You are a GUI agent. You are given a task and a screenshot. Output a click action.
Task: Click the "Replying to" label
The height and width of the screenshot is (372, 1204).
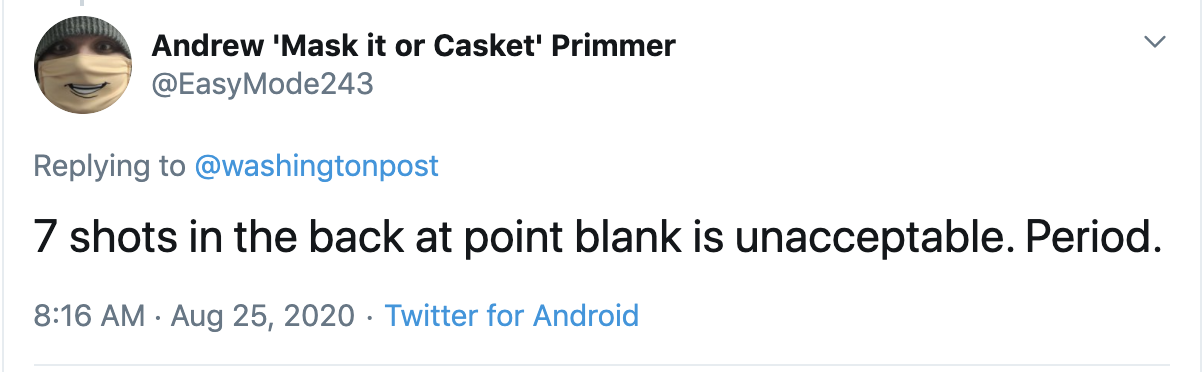[x=109, y=165]
